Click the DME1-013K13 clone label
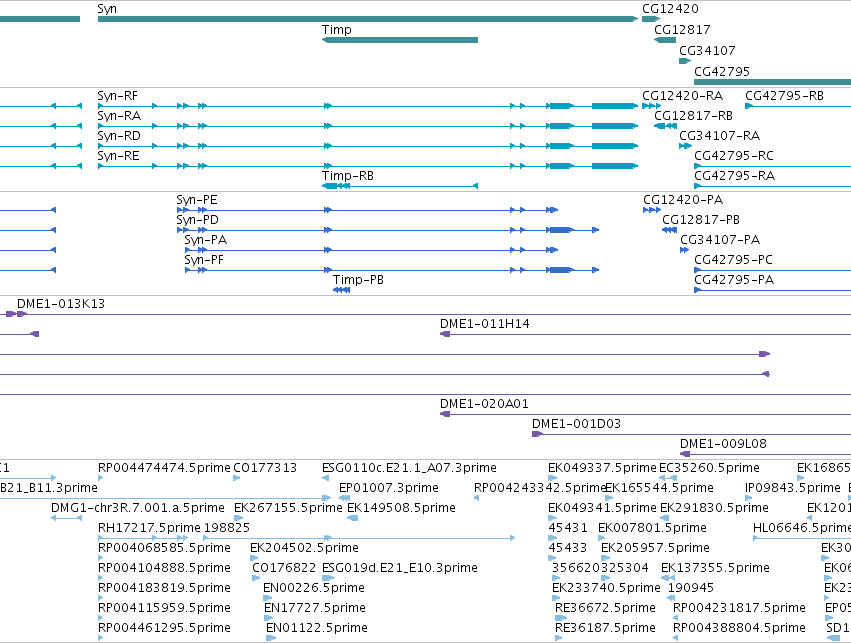This screenshot has width=851, height=643. [x=61, y=304]
